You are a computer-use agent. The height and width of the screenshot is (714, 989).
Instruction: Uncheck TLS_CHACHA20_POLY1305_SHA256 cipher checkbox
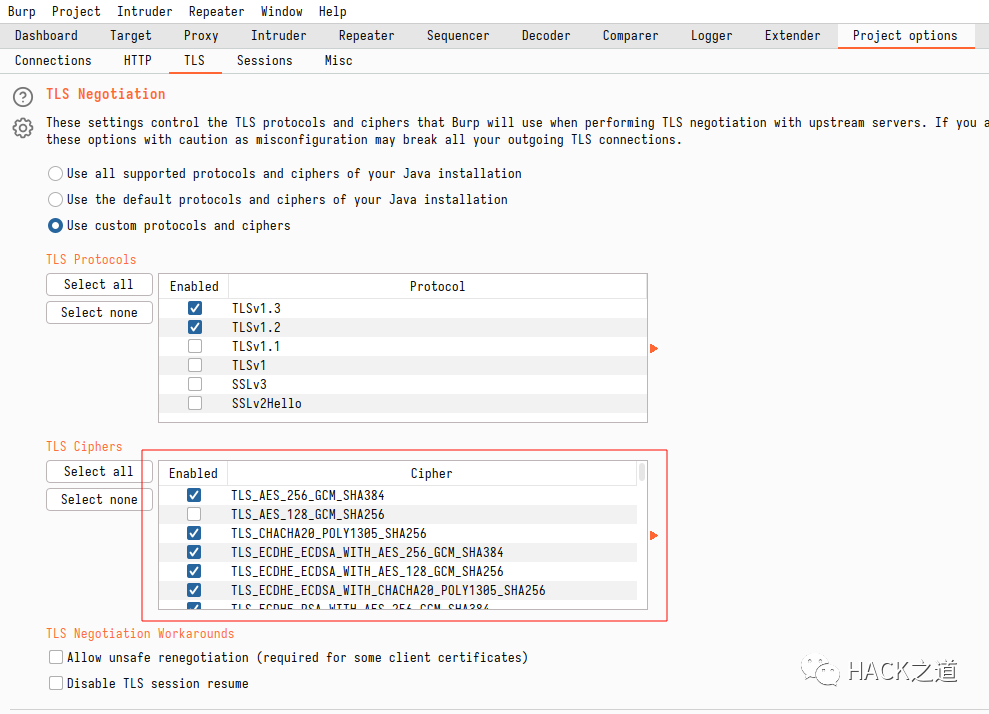pos(194,533)
